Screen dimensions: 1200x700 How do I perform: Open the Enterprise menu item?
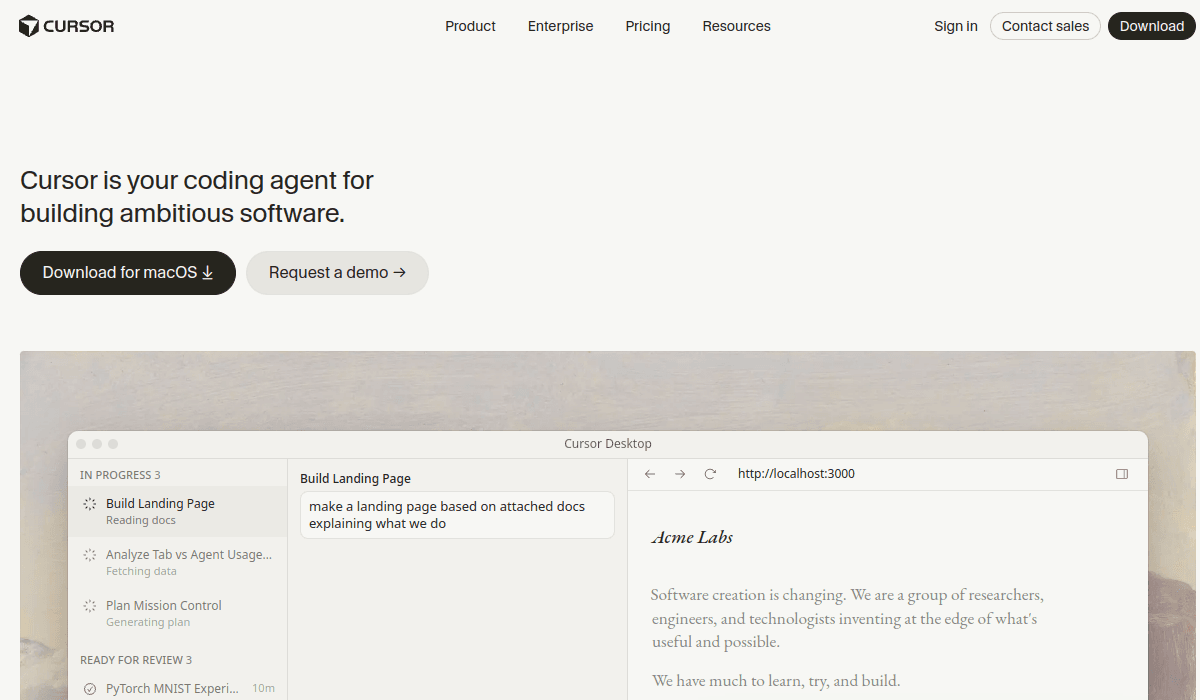pyautogui.click(x=560, y=26)
